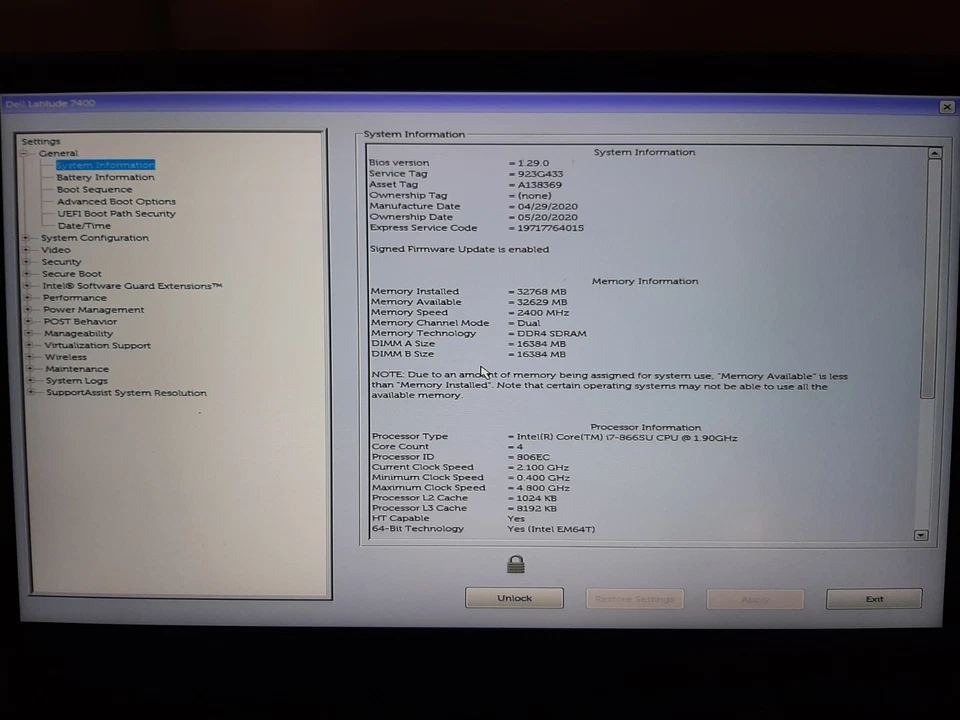Select Battery Information in the settings tree
This screenshot has height=720, width=960.
(x=105, y=177)
